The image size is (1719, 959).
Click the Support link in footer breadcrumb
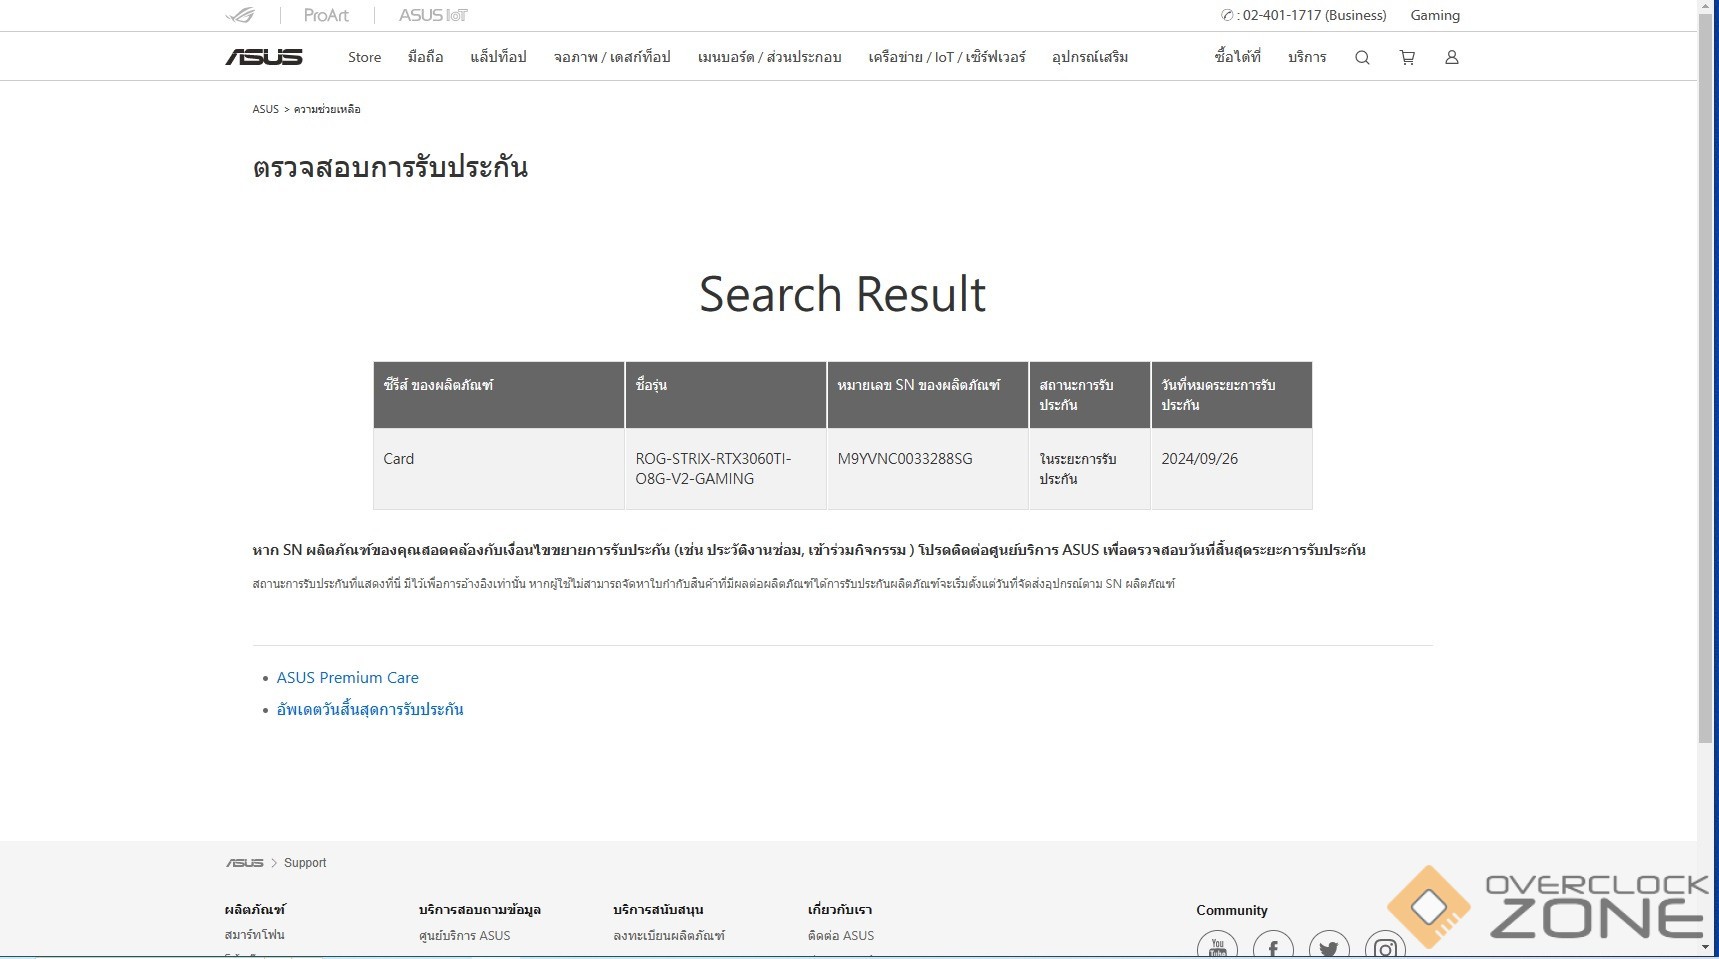point(305,863)
